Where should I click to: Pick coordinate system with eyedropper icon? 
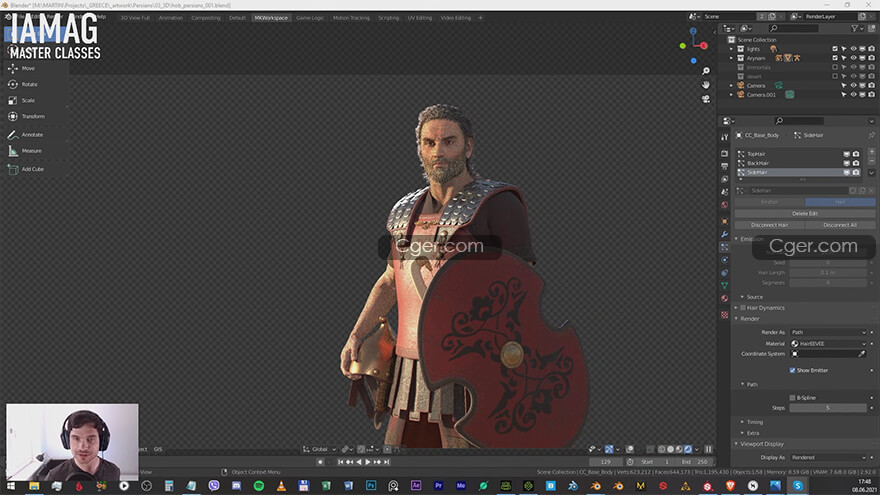(861, 354)
